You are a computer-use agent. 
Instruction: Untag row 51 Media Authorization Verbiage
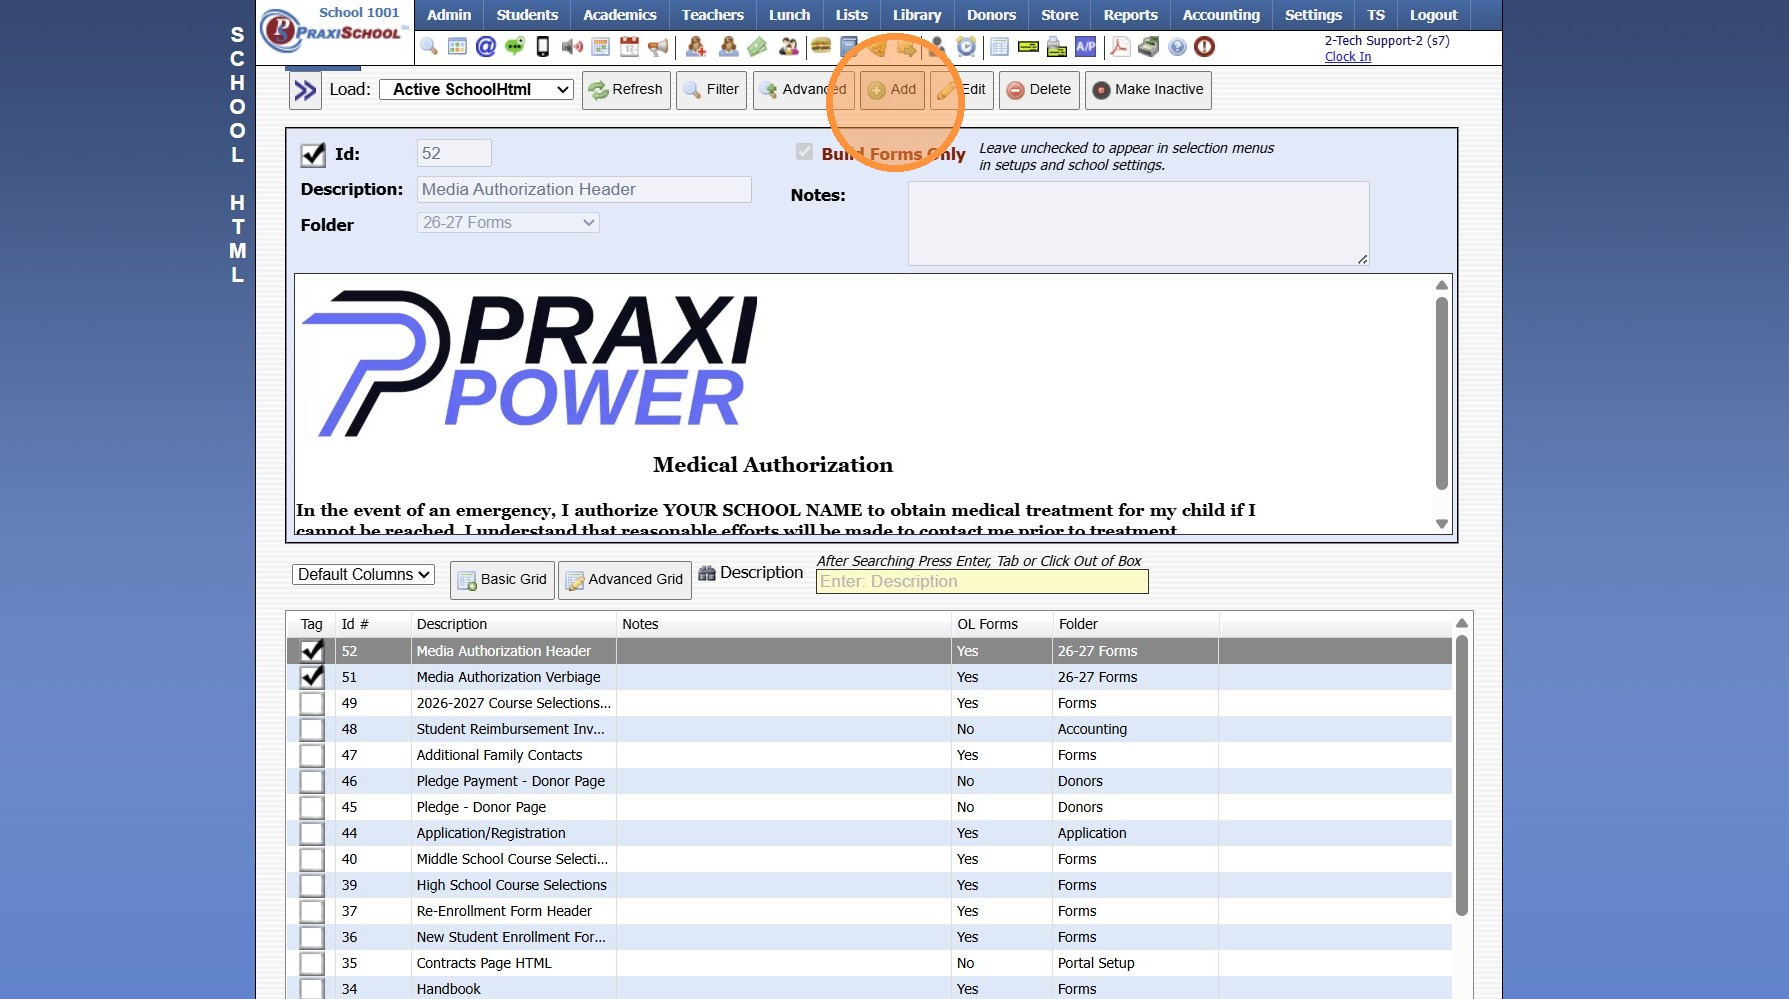(312, 677)
